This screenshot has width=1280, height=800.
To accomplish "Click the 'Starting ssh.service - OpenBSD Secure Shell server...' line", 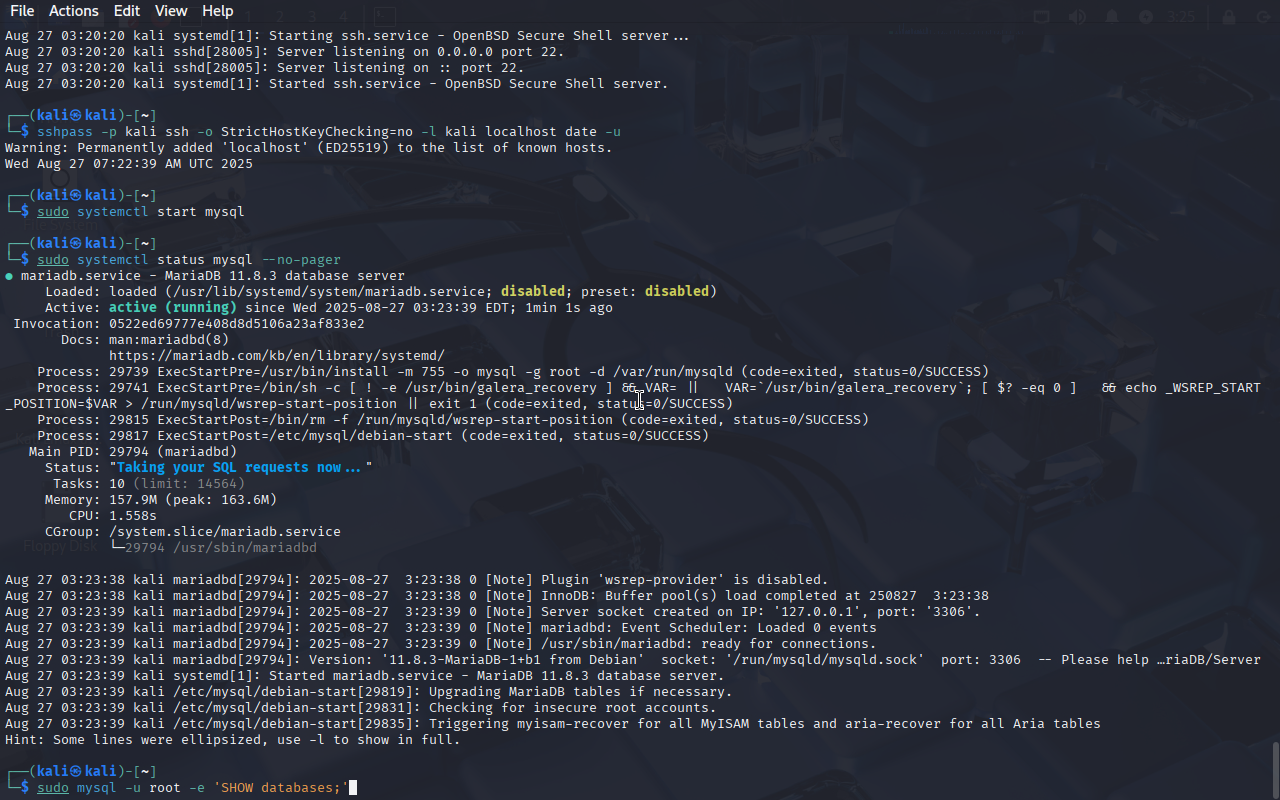I will 347,36.
